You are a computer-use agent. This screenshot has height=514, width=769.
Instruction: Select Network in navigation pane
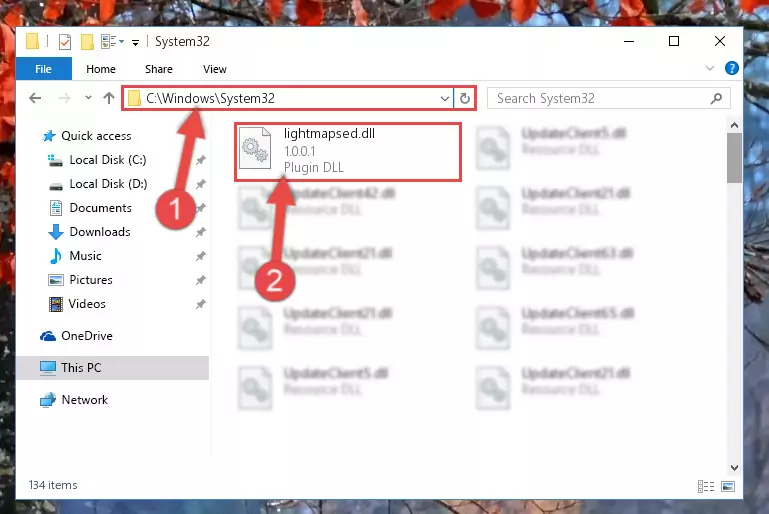(84, 400)
